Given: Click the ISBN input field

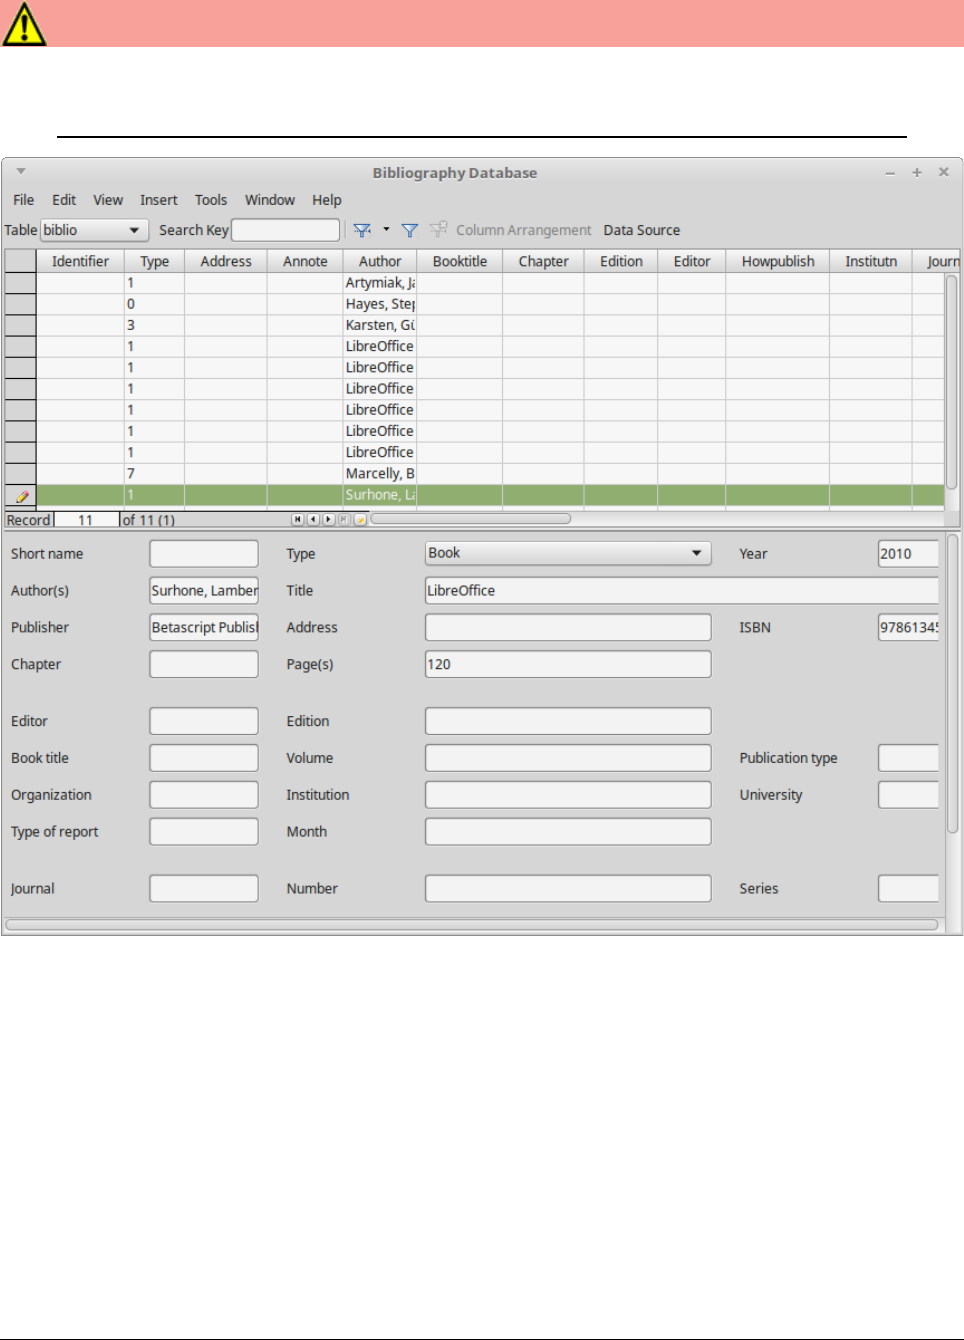Looking at the screenshot, I should 908,628.
